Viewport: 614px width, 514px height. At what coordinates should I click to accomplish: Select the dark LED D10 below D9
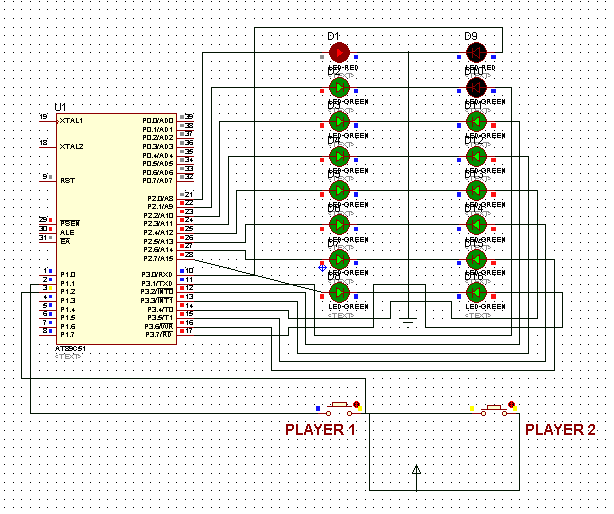tap(476, 87)
